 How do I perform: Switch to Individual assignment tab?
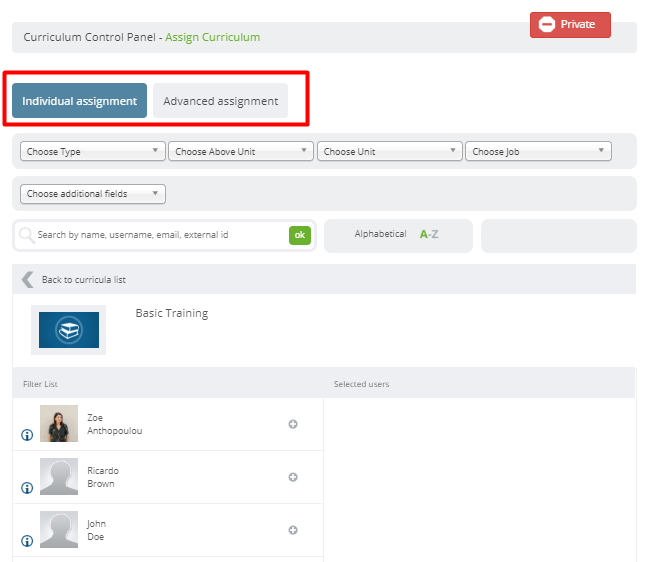pyautogui.click(x=79, y=100)
